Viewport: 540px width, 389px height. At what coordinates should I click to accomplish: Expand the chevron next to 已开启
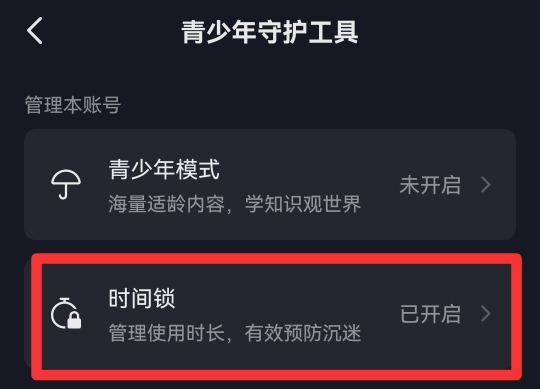[x=486, y=314]
